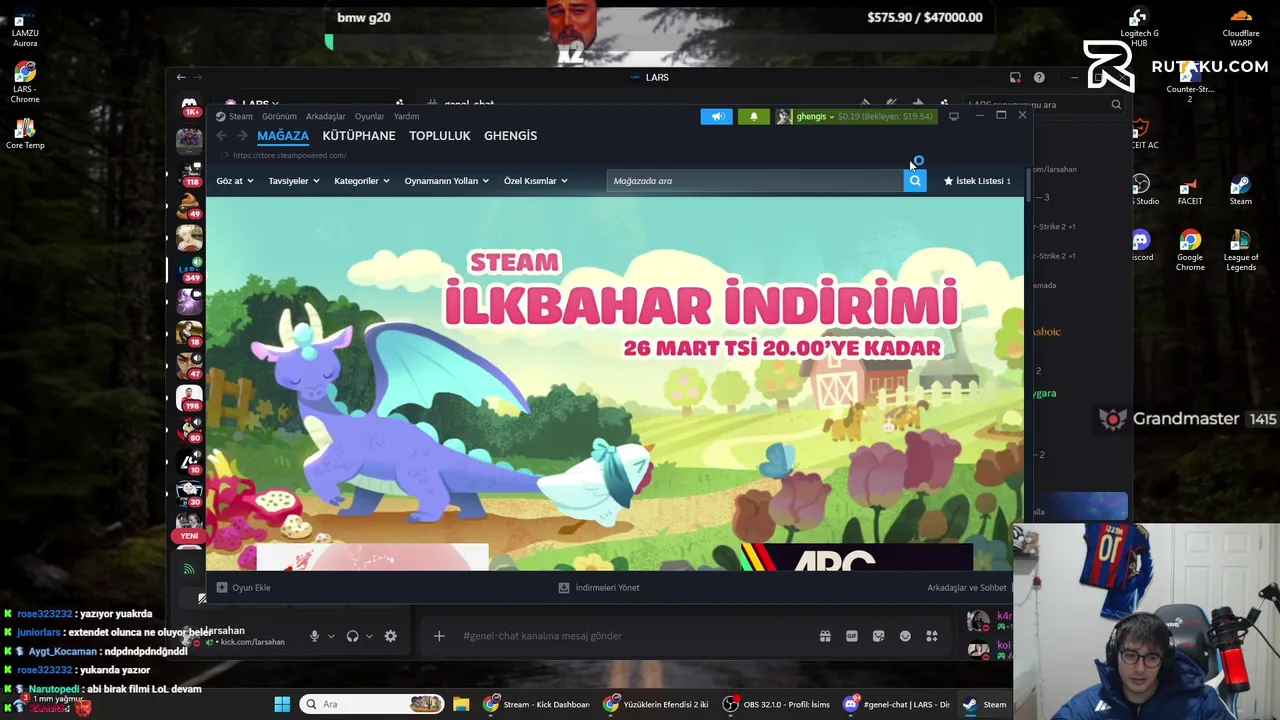Viewport: 1280px width, 720px height.
Task: Add attachment with plus icon in chat
Action: click(x=439, y=636)
